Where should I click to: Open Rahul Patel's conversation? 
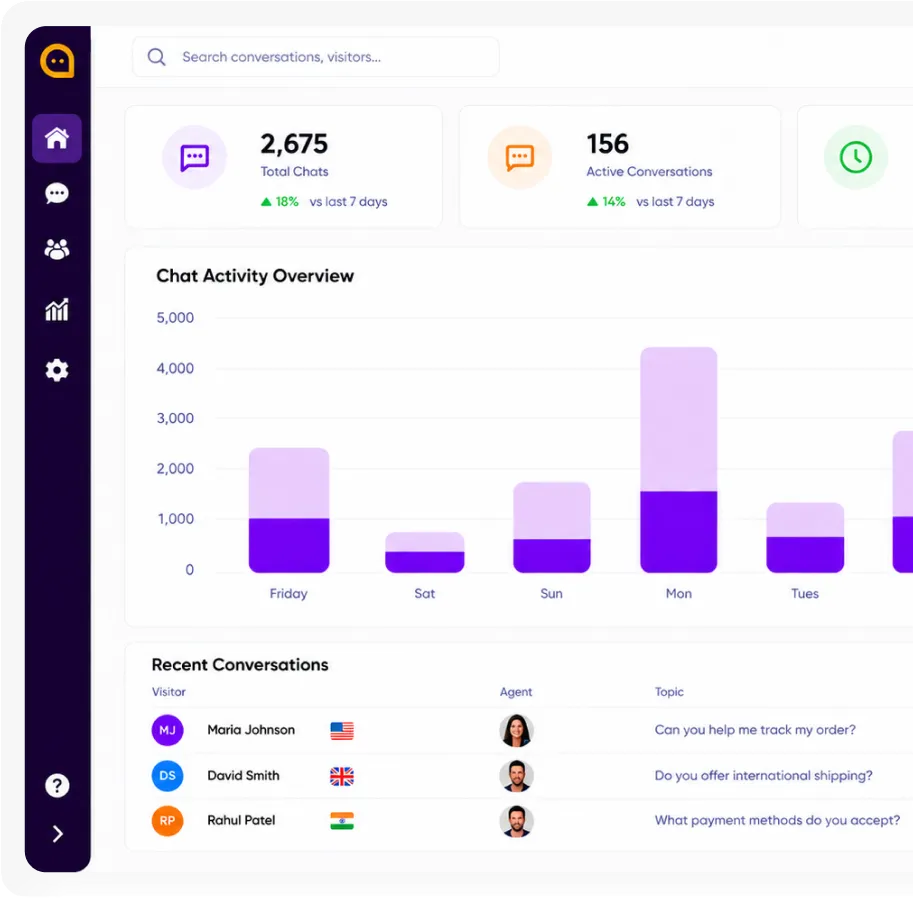[241, 821]
